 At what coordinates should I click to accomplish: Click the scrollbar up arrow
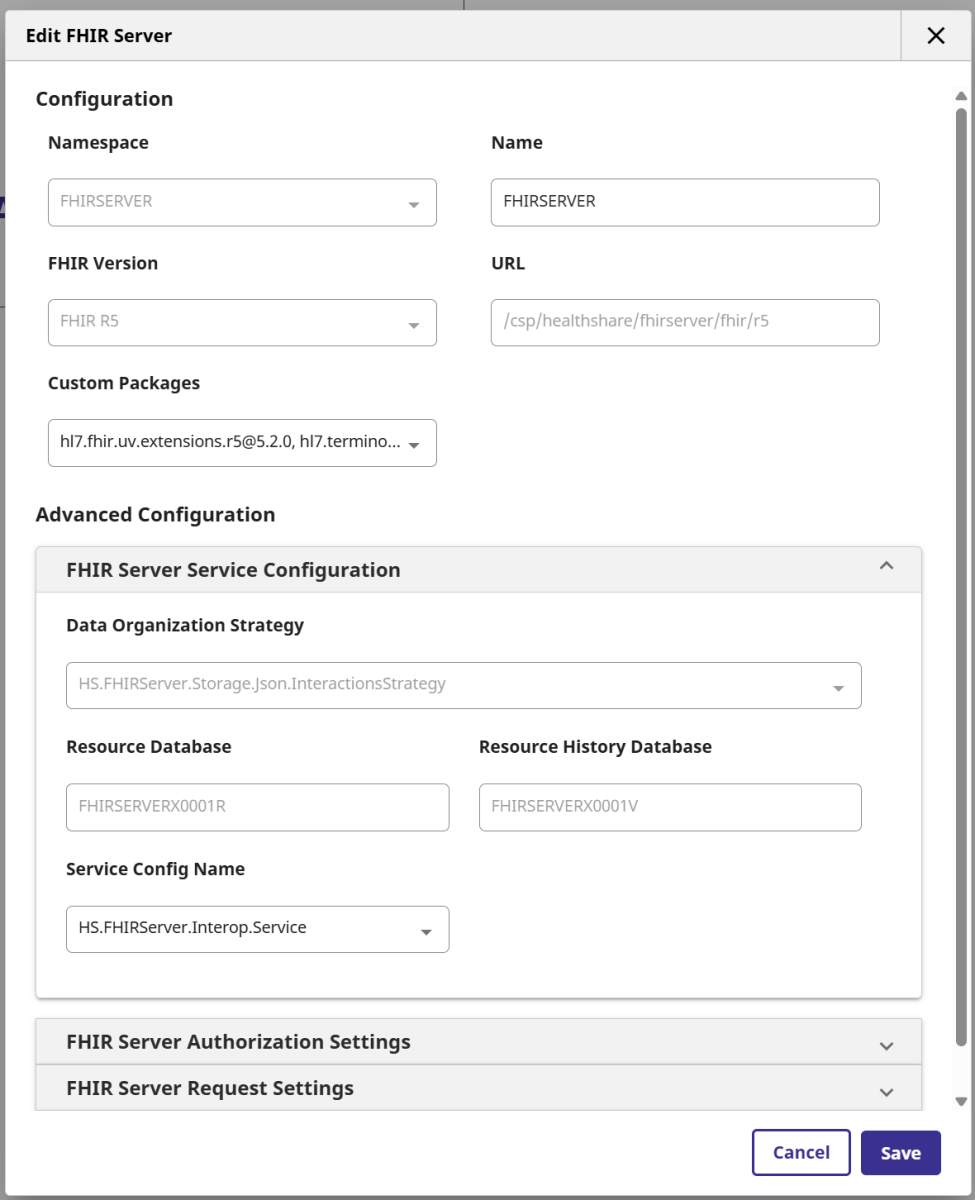click(961, 97)
